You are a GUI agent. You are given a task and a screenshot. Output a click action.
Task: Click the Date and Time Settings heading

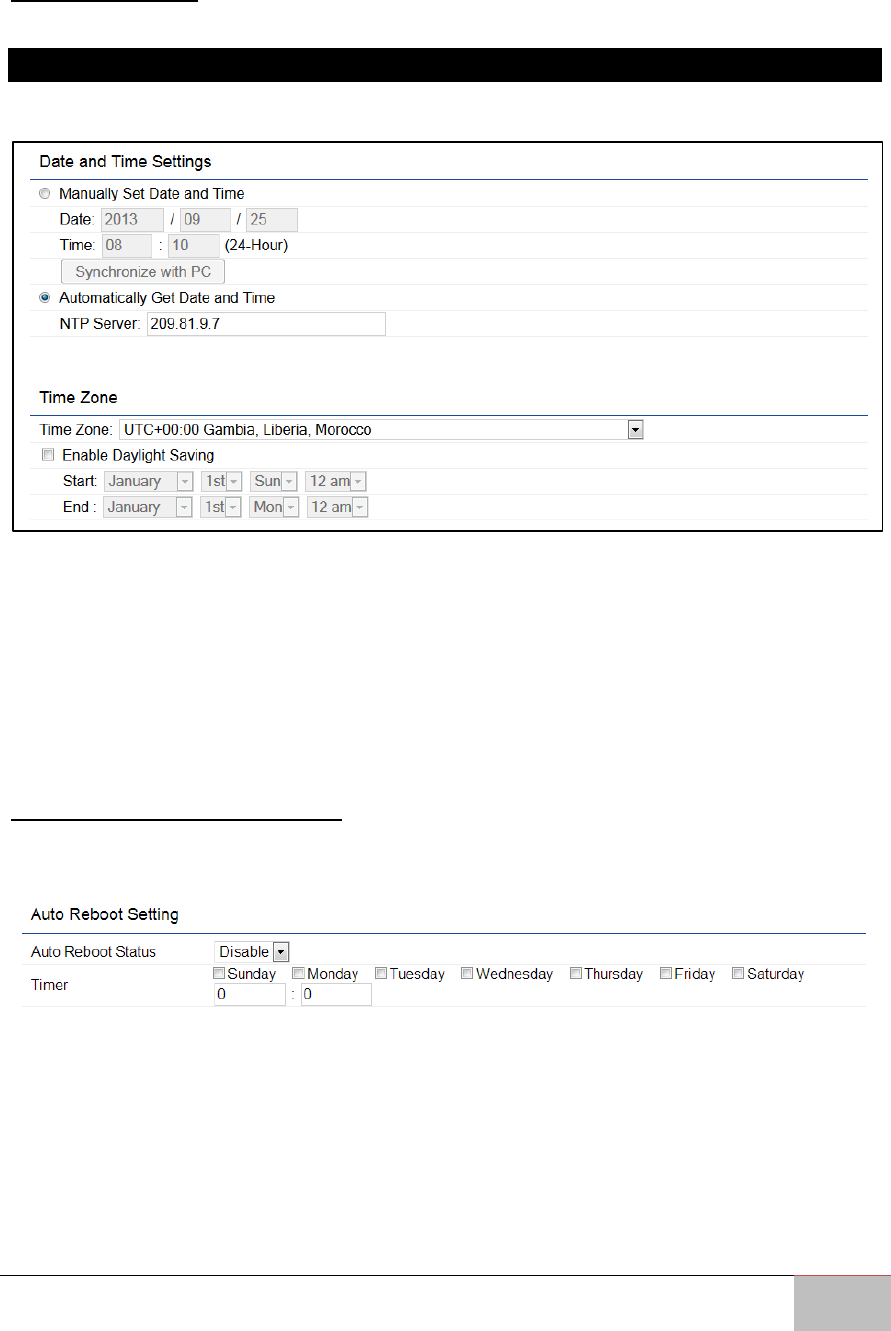pos(125,161)
